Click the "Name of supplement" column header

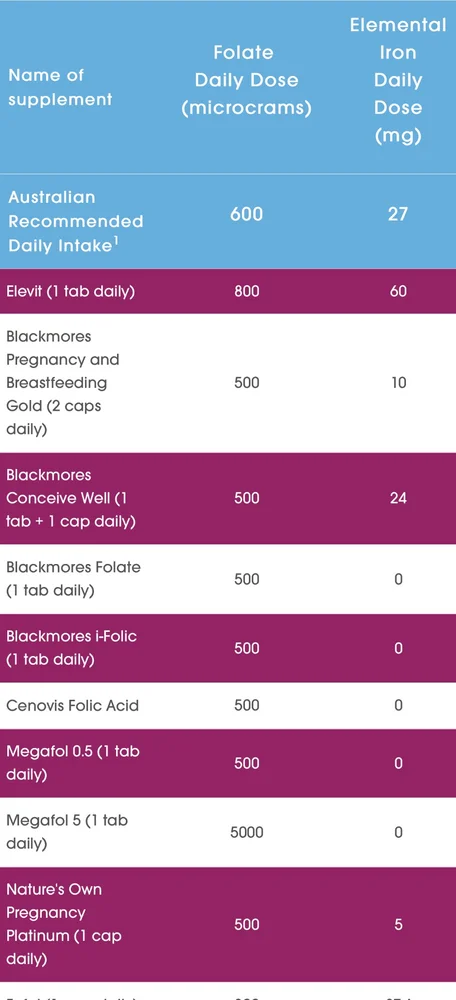(x=61, y=87)
